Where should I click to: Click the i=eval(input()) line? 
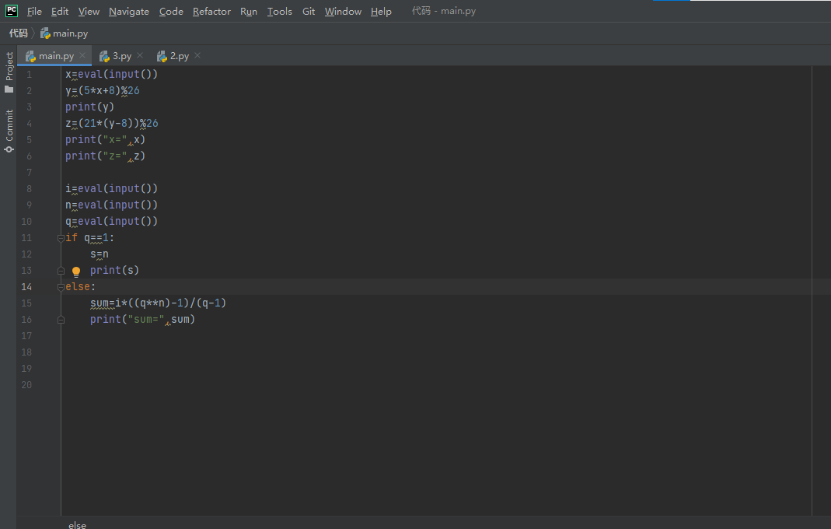(111, 189)
